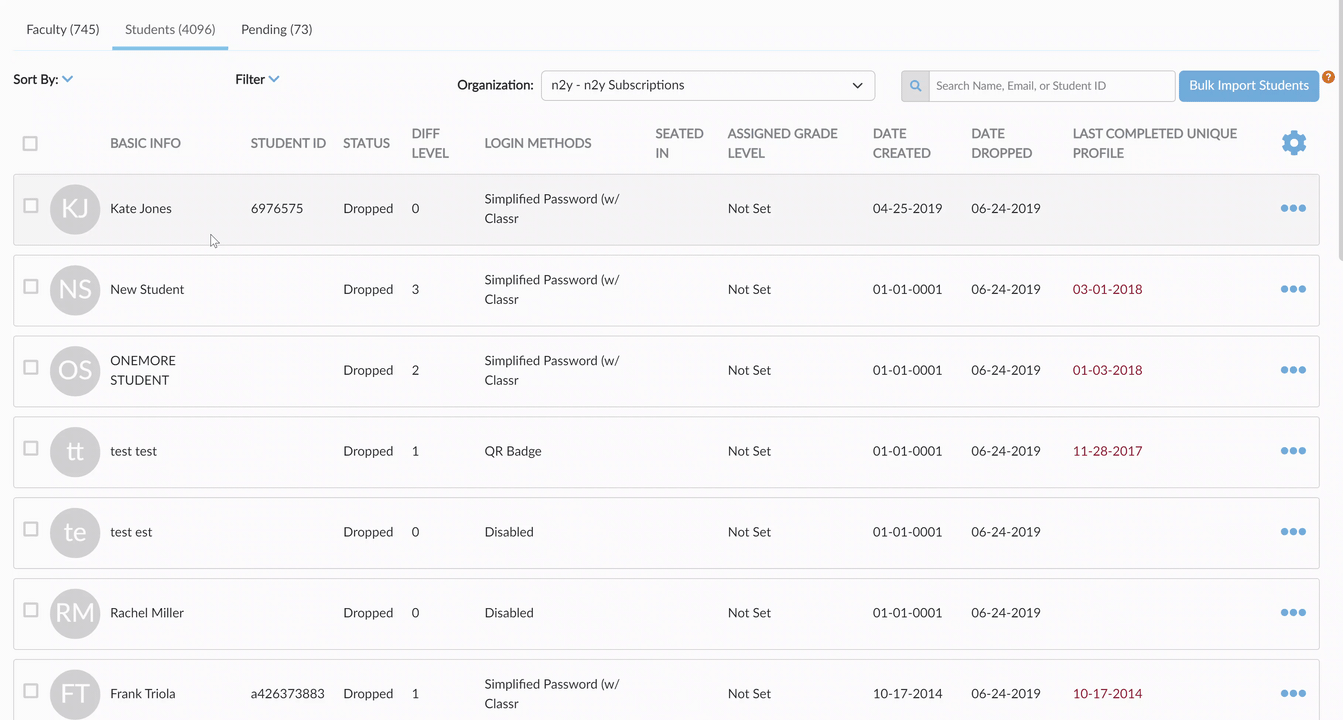Click the Bulk Import Students button
This screenshot has width=1343, height=720.
[1249, 86]
